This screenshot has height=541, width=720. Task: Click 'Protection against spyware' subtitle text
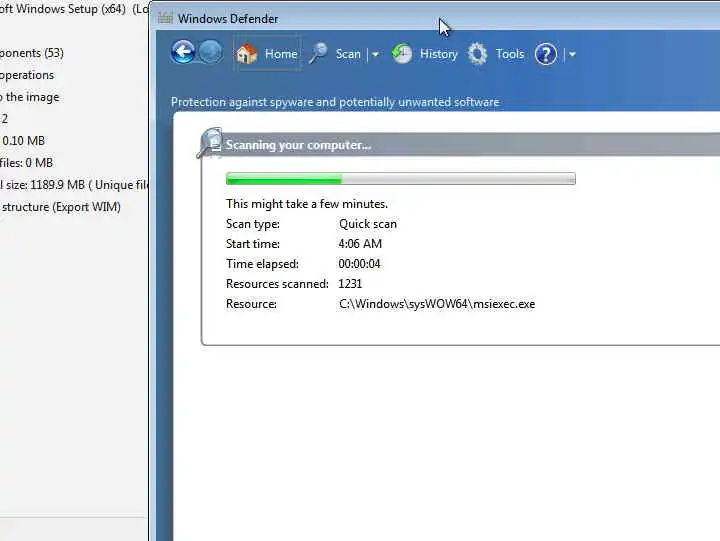335,102
